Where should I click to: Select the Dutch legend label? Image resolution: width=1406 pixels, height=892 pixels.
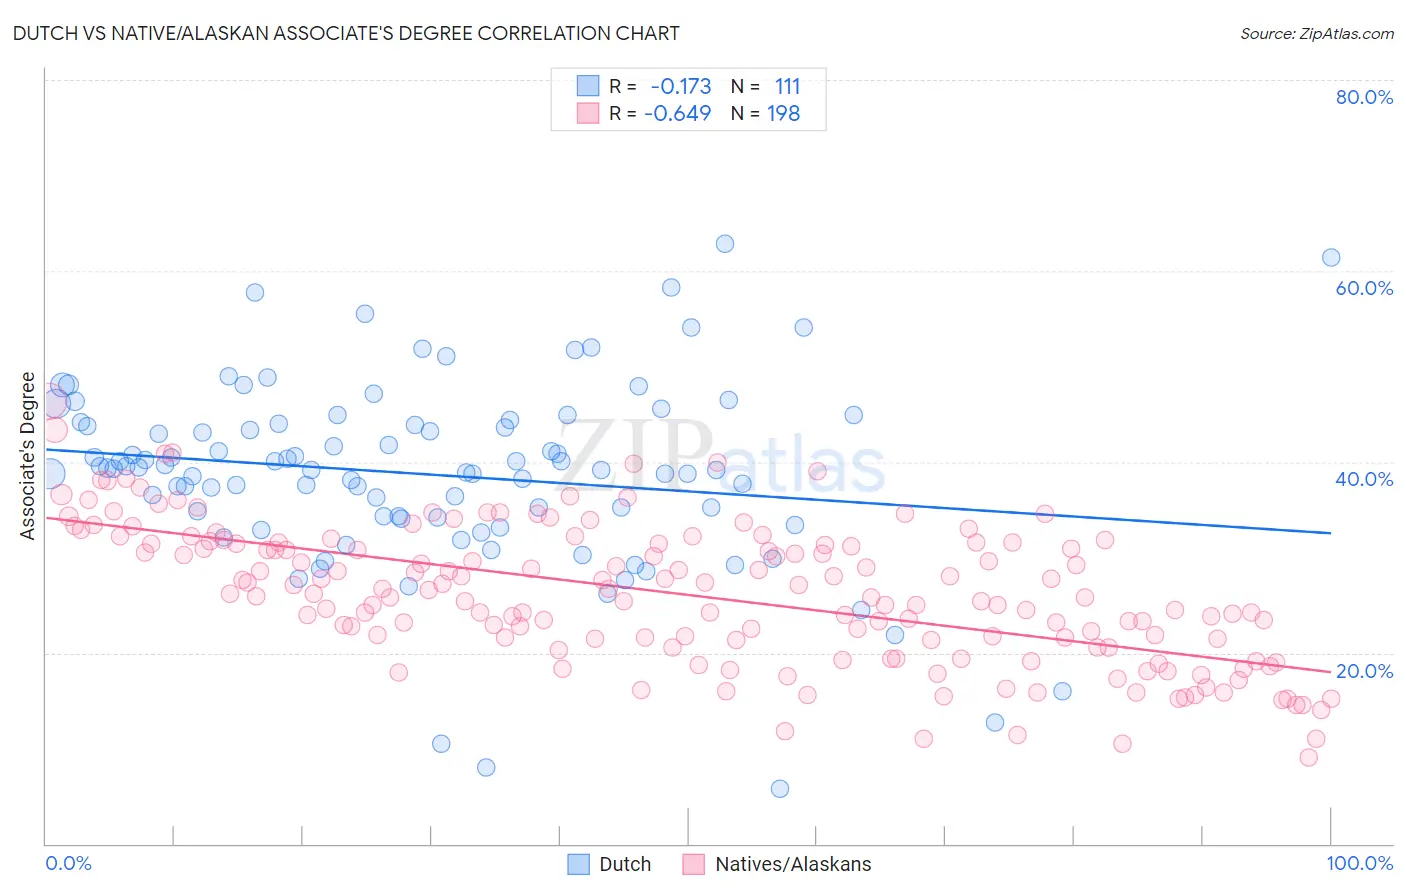pyautogui.click(x=625, y=864)
